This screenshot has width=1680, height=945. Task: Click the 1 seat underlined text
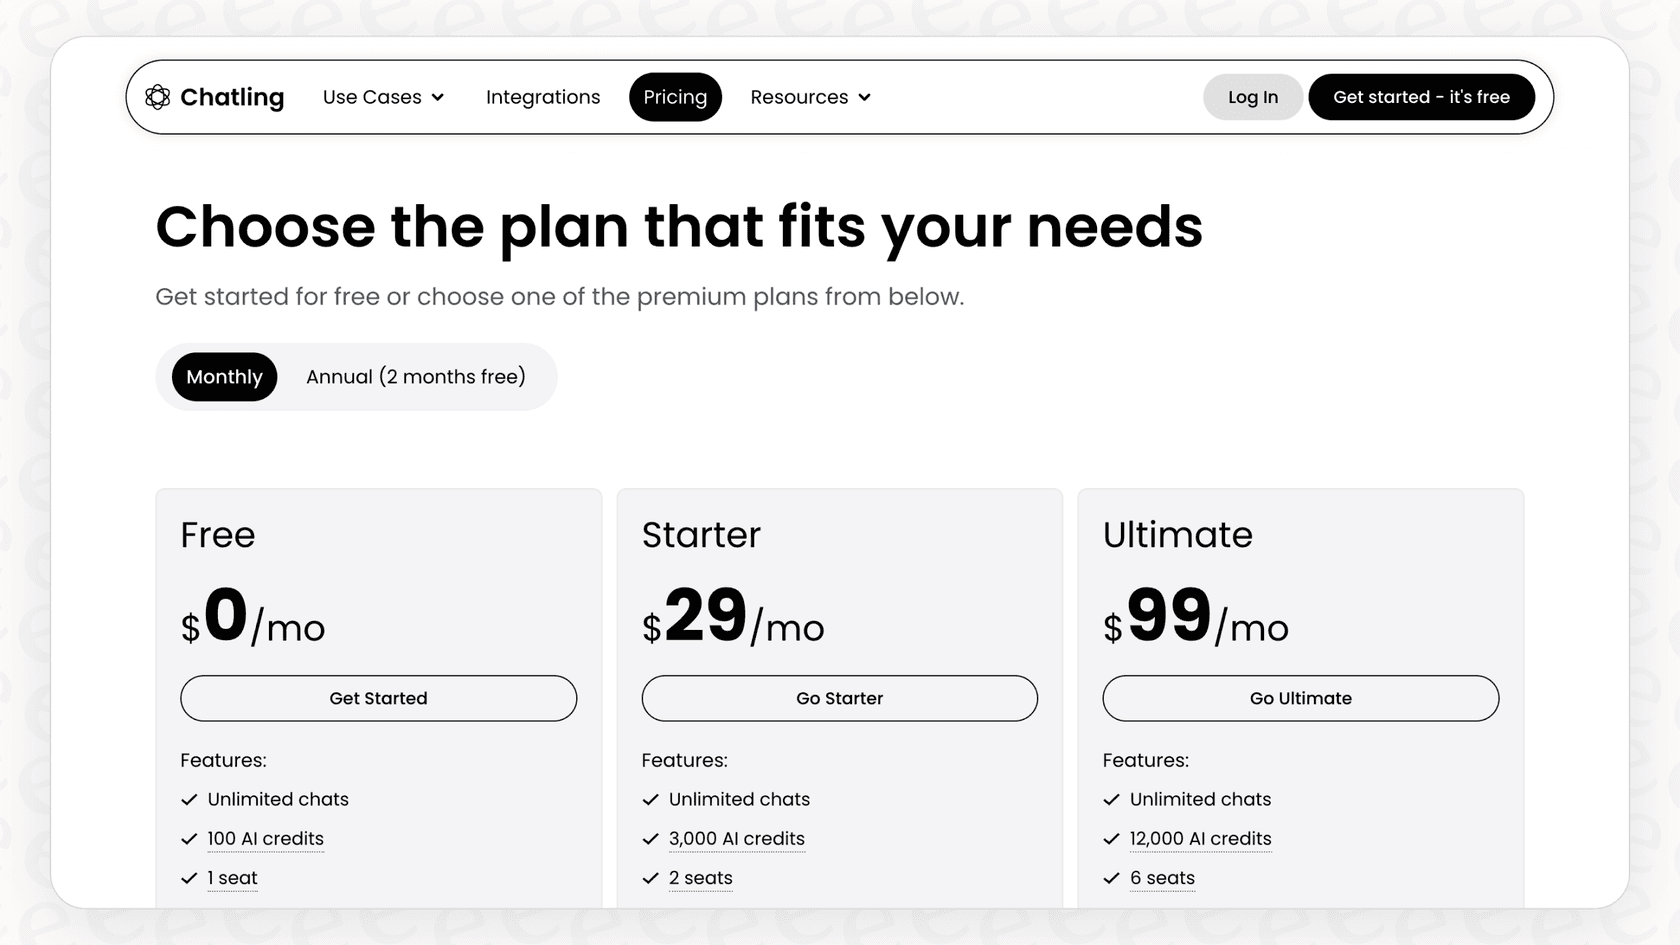pos(232,878)
